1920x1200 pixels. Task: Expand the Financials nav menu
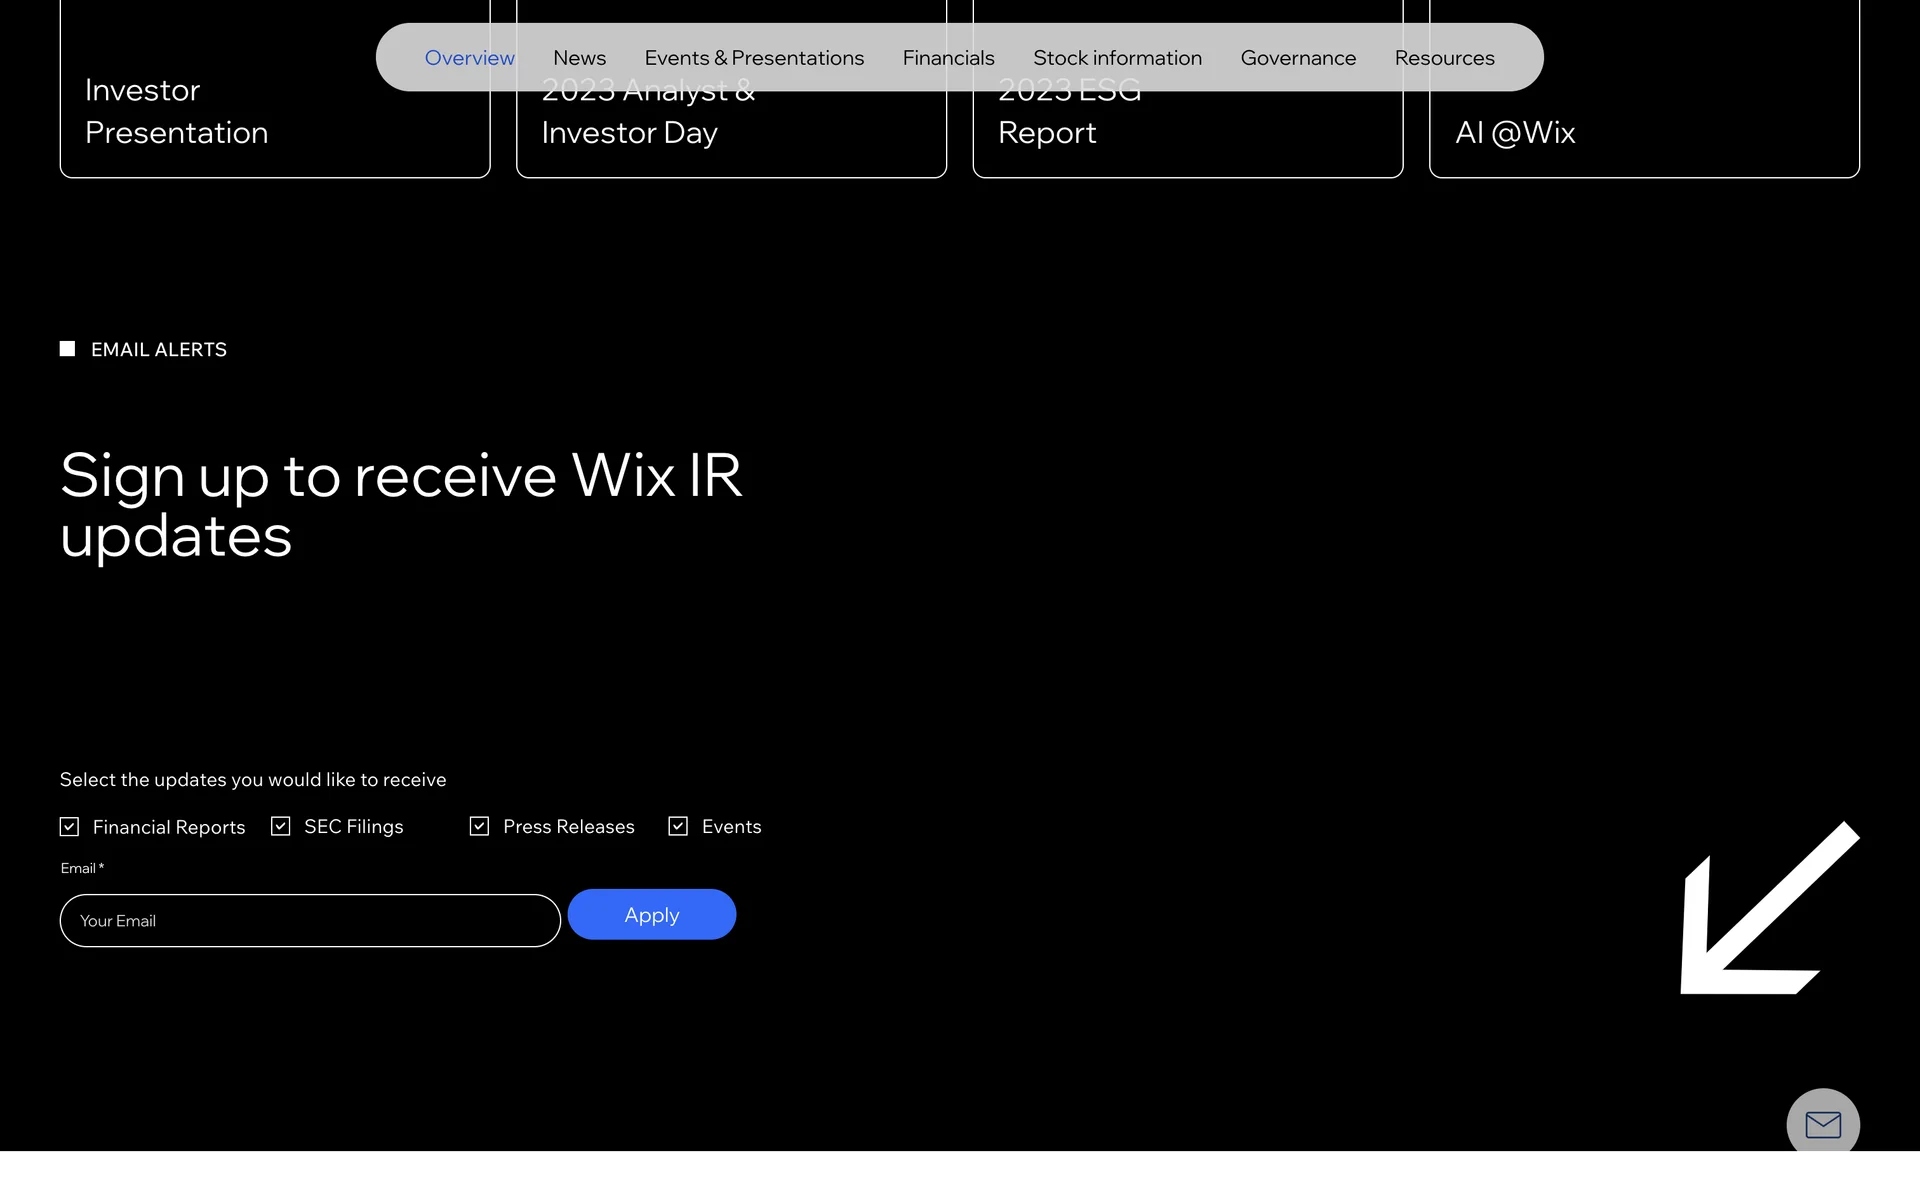pos(948,58)
